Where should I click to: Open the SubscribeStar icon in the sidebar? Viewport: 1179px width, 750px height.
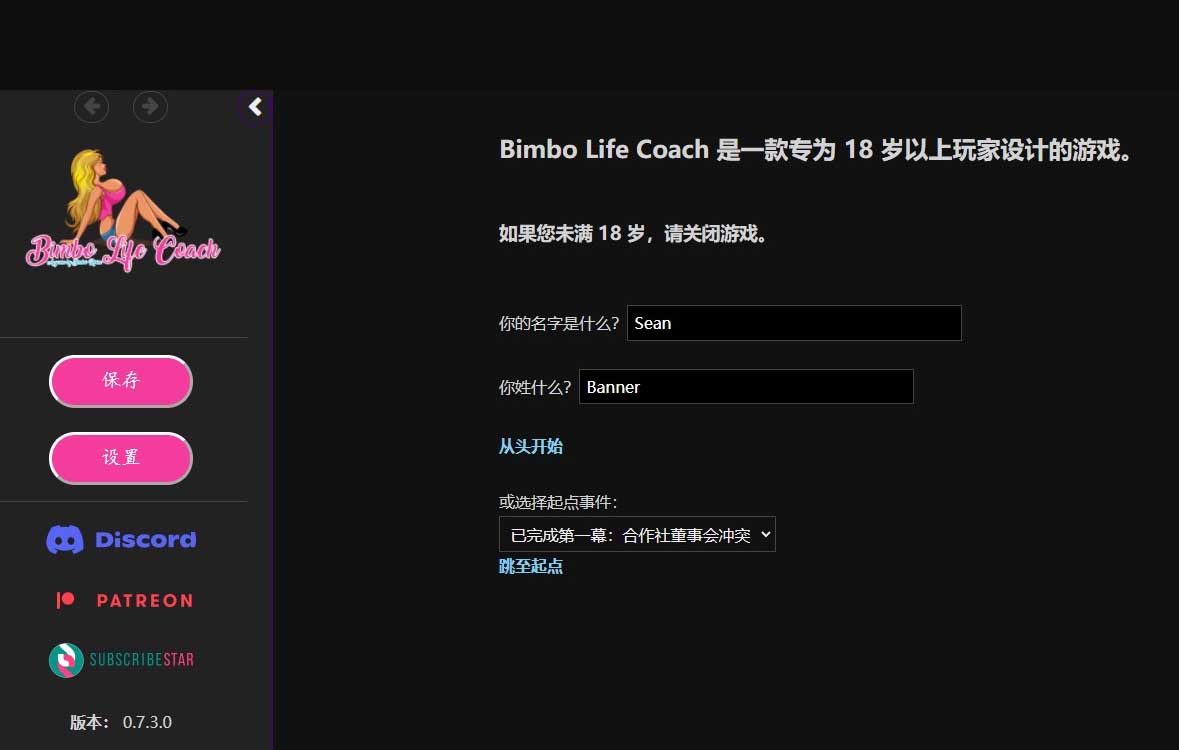(64, 660)
